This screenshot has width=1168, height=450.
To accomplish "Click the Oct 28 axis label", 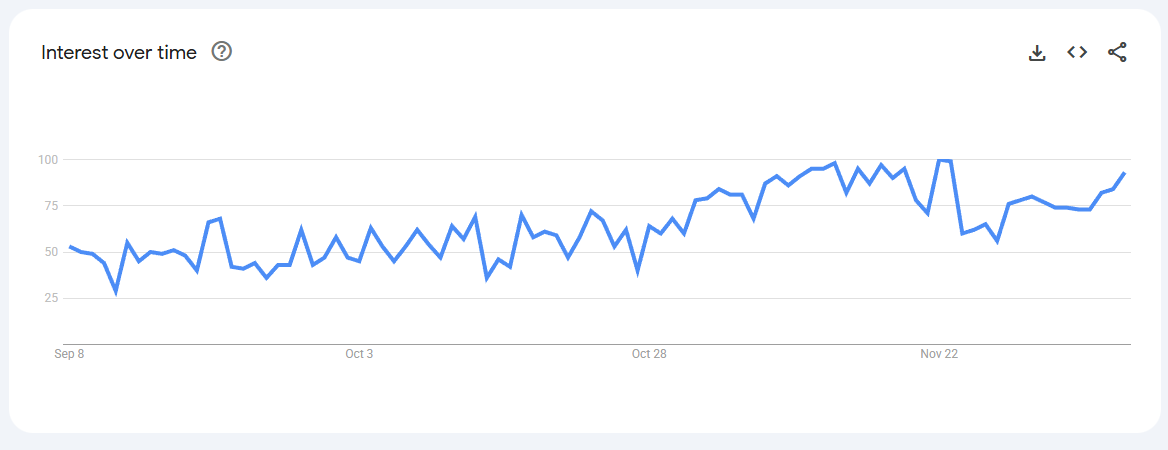I will pos(649,354).
